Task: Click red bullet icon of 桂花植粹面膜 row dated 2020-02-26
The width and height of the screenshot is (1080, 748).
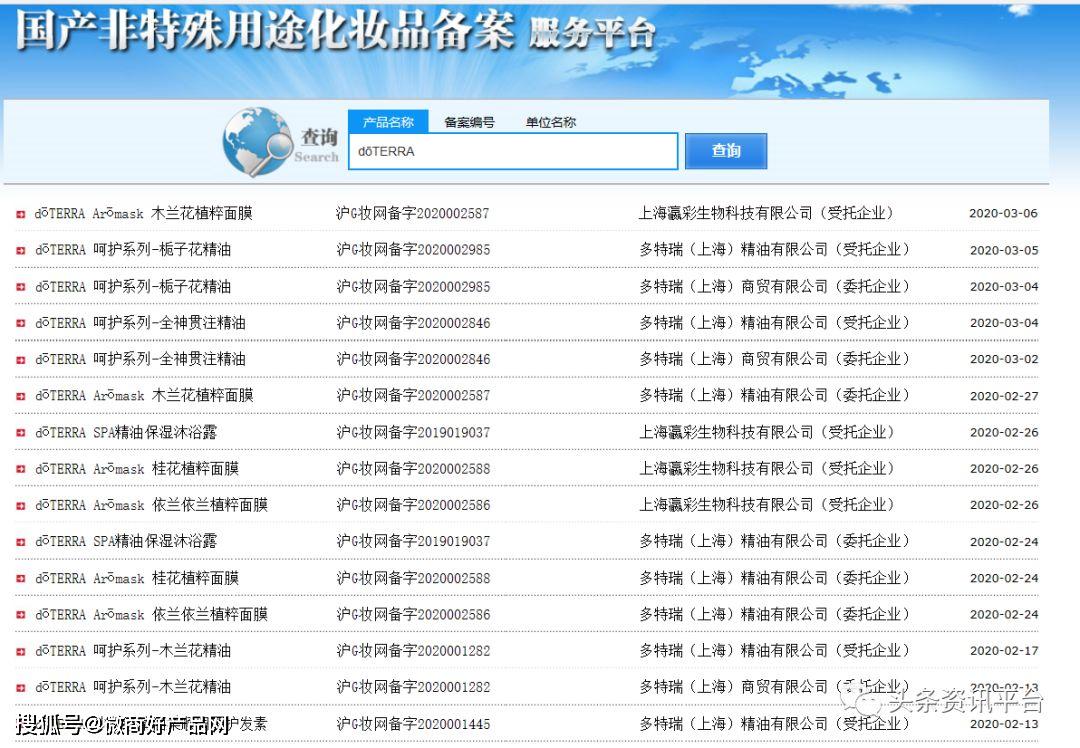Action: click(x=21, y=470)
